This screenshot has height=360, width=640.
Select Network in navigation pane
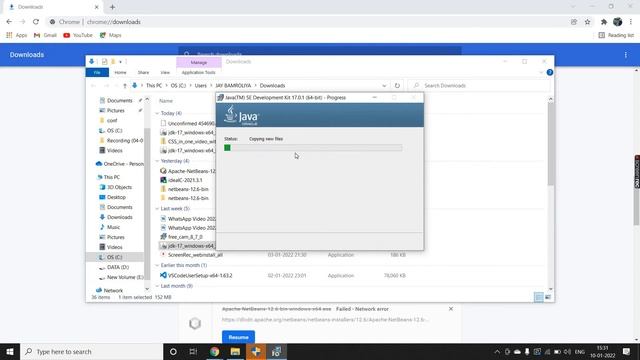[109, 290]
